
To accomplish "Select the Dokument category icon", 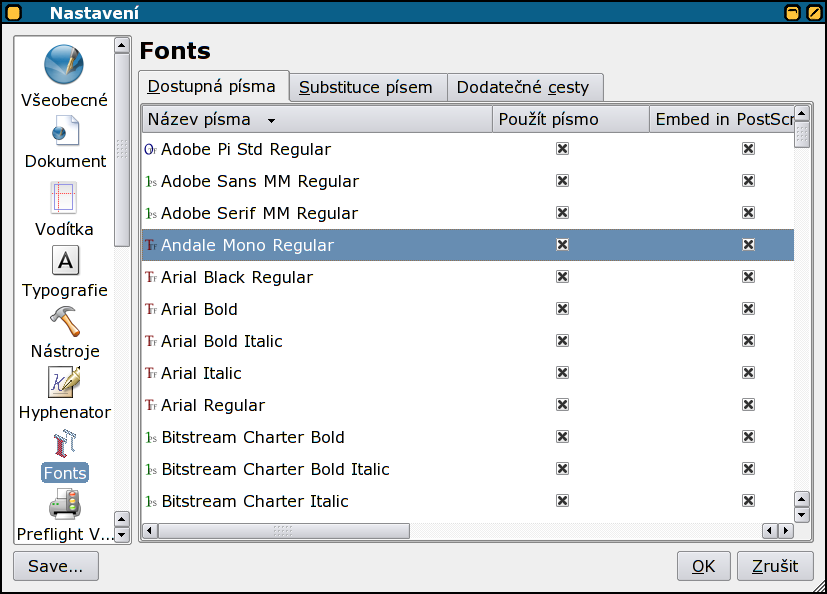I will coord(65,131).
